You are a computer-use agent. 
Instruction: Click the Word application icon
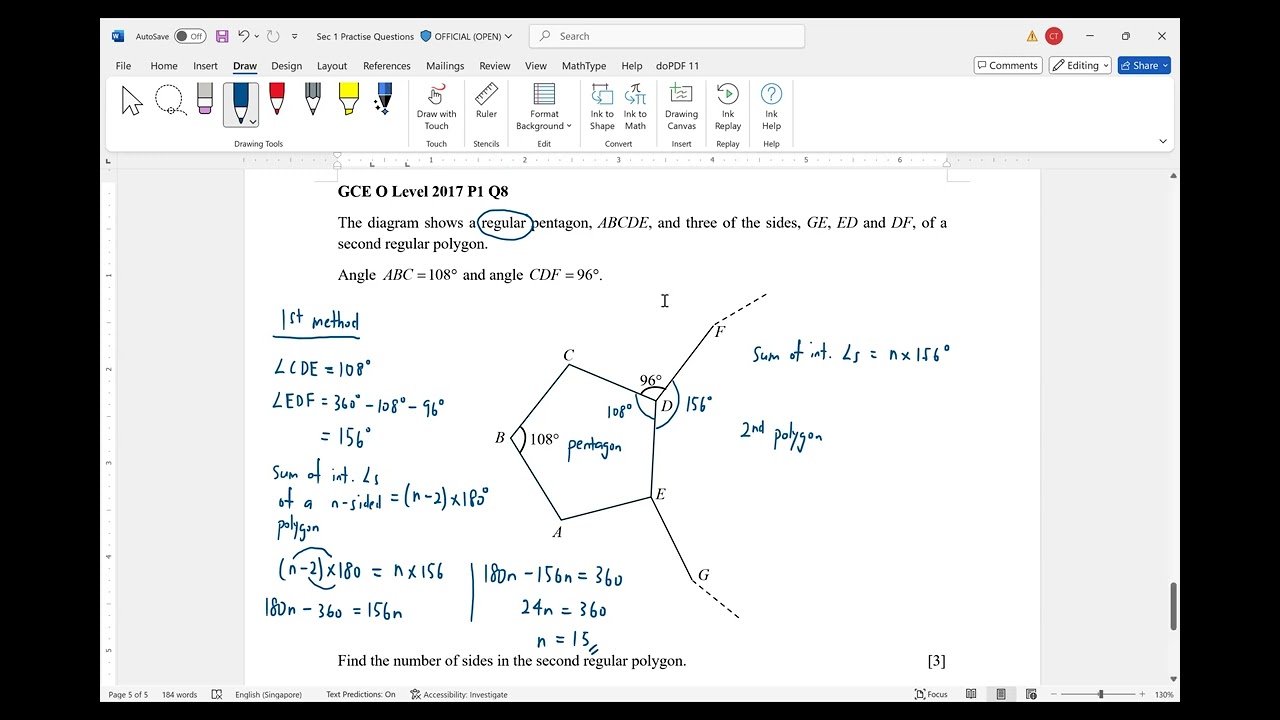coord(118,36)
